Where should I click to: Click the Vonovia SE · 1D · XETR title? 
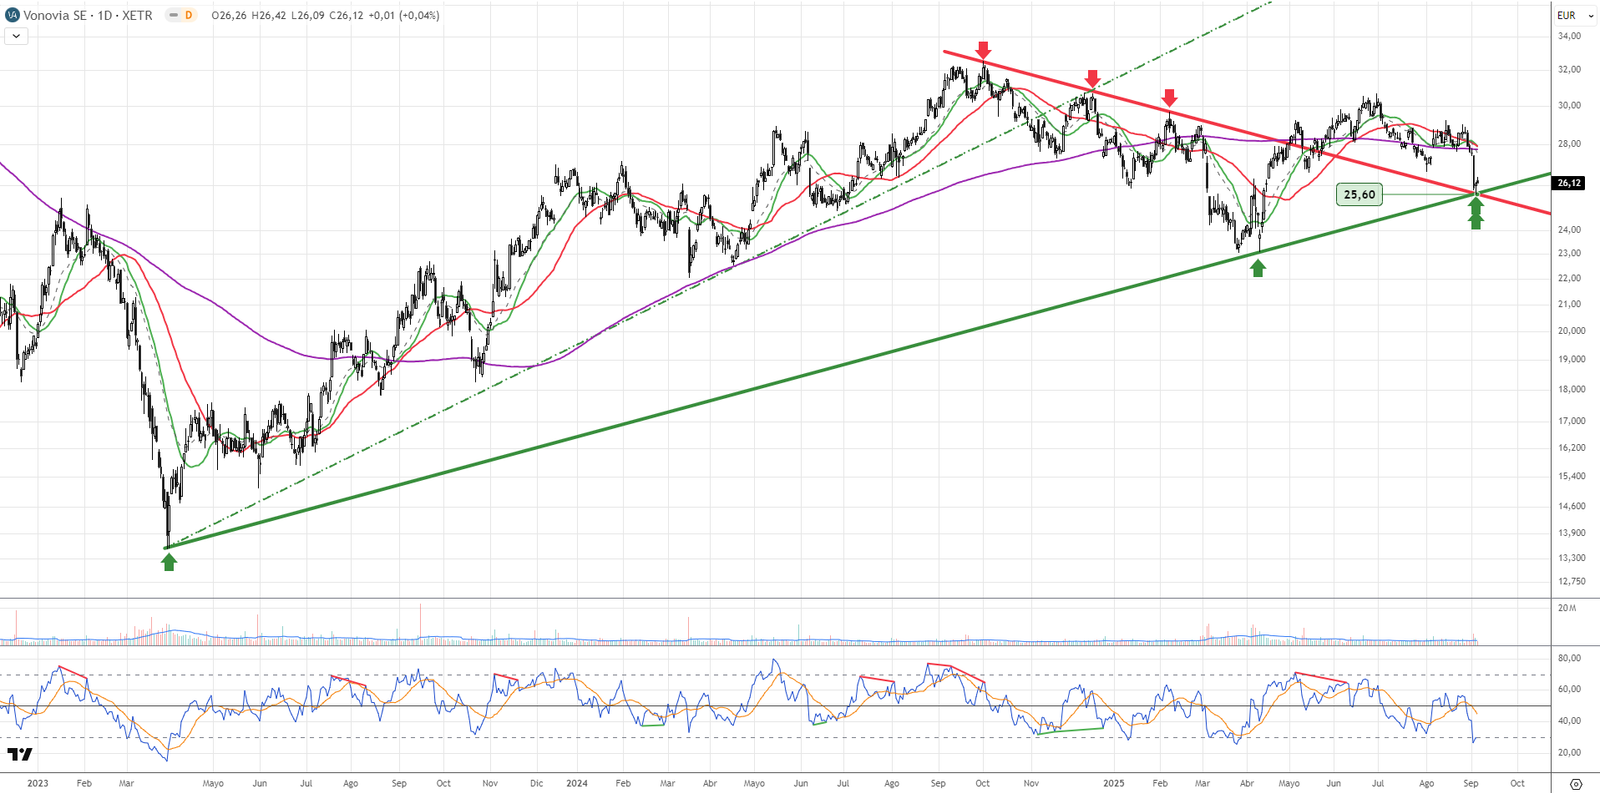[x=88, y=15]
